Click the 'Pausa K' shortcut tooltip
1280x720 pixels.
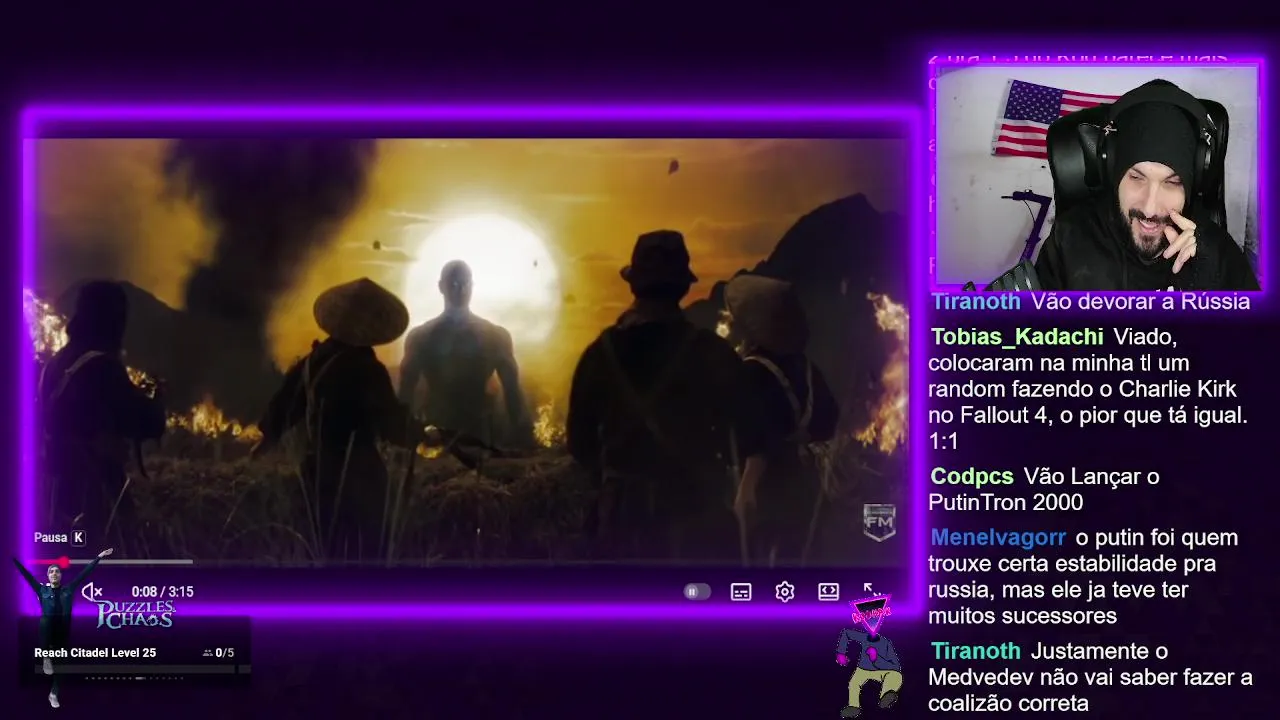(x=59, y=538)
